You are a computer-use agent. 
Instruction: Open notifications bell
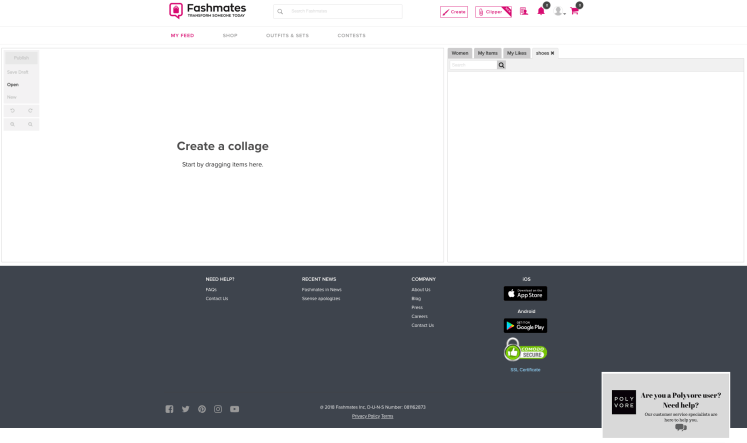coord(541,11)
